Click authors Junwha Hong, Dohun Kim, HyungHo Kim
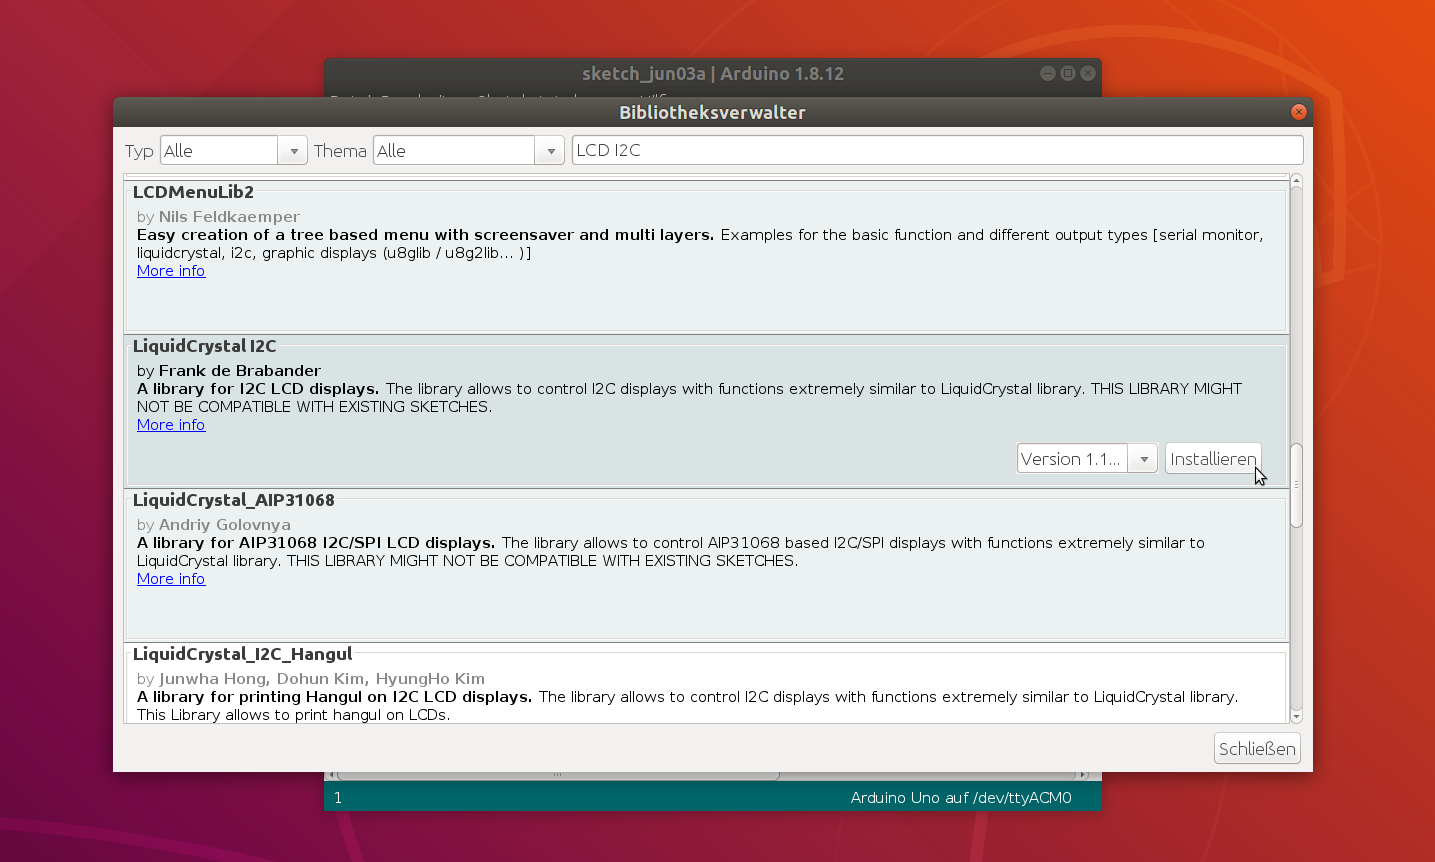This screenshot has height=862, width=1435. click(x=322, y=679)
